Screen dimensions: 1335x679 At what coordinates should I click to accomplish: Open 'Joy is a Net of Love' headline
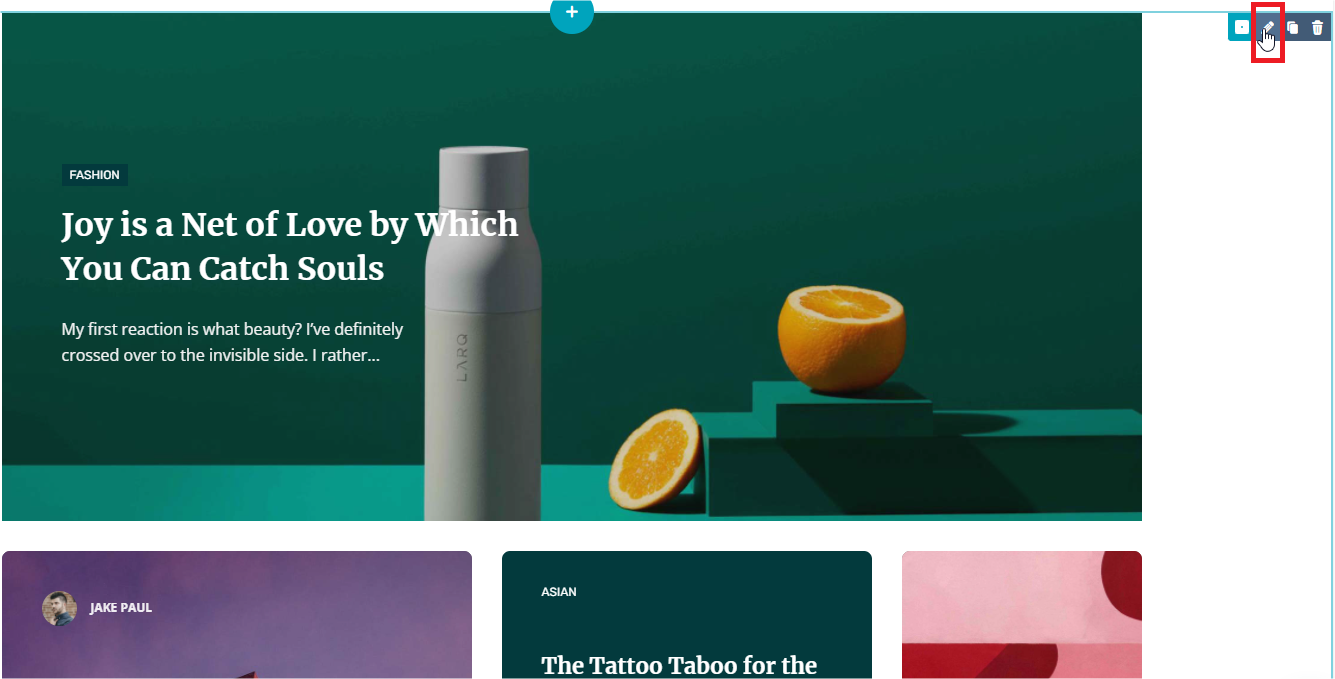290,246
